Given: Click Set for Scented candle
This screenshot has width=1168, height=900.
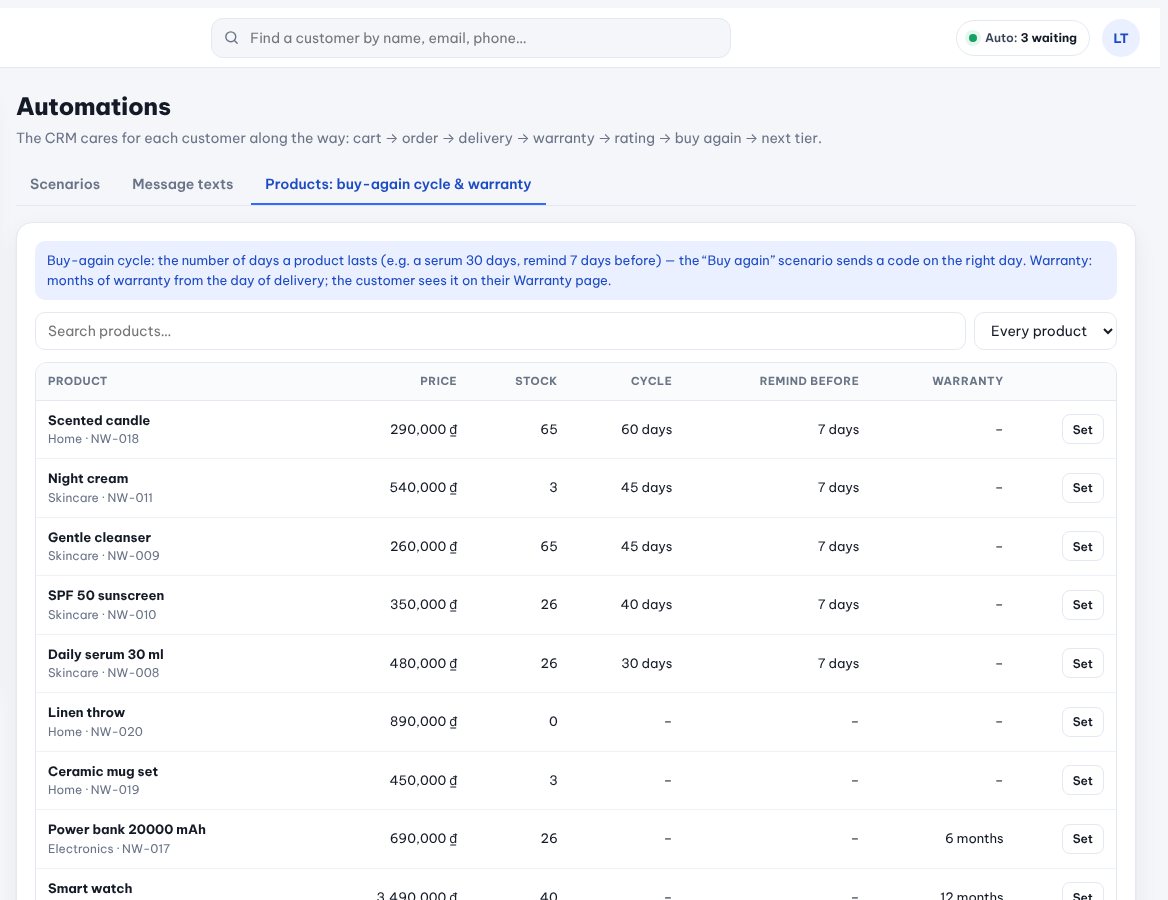Looking at the screenshot, I should pyautogui.click(x=1082, y=429).
